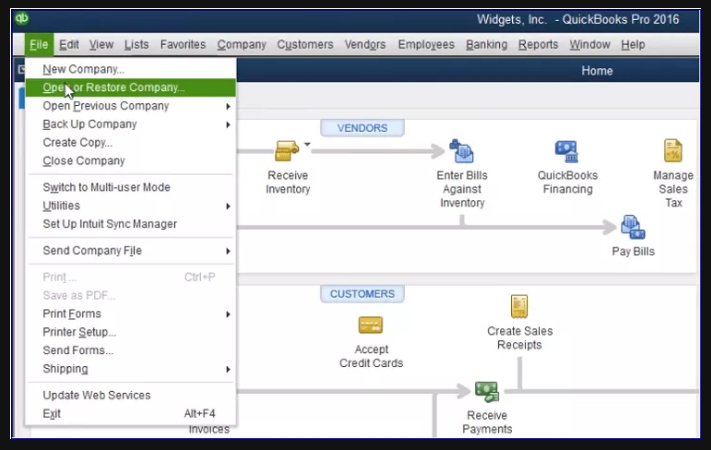Image resolution: width=711 pixels, height=450 pixels.
Task: Open Printer Setup from the menu
Action: click(x=131, y=332)
